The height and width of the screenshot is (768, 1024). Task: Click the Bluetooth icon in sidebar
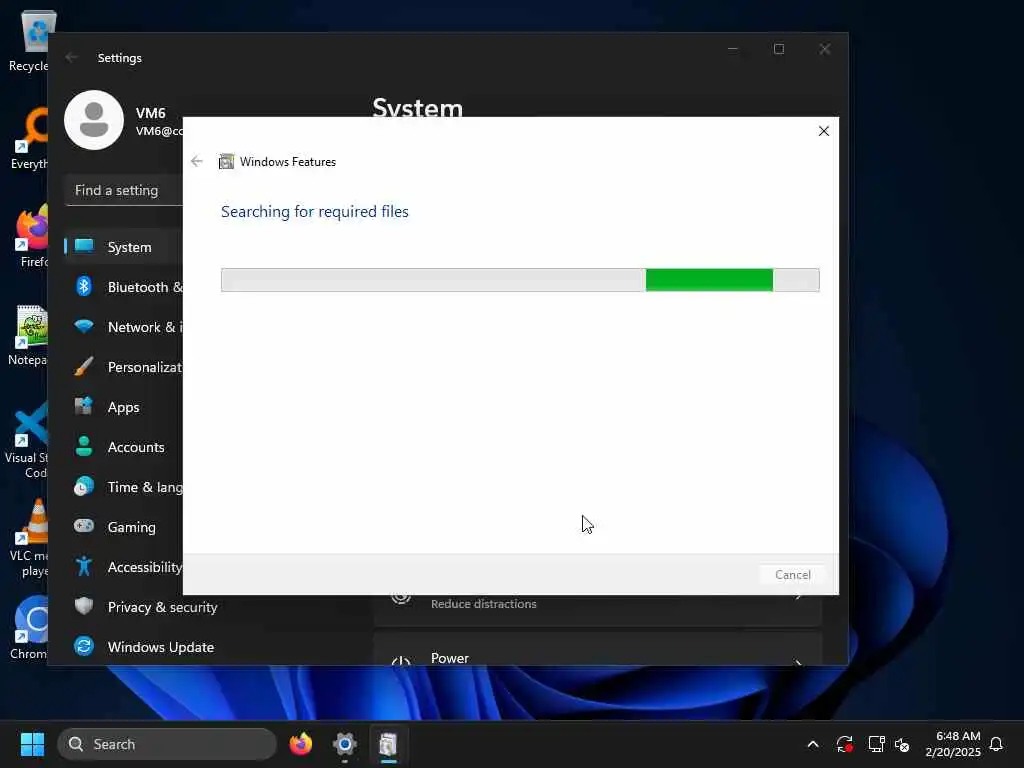(x=84, y=286)
